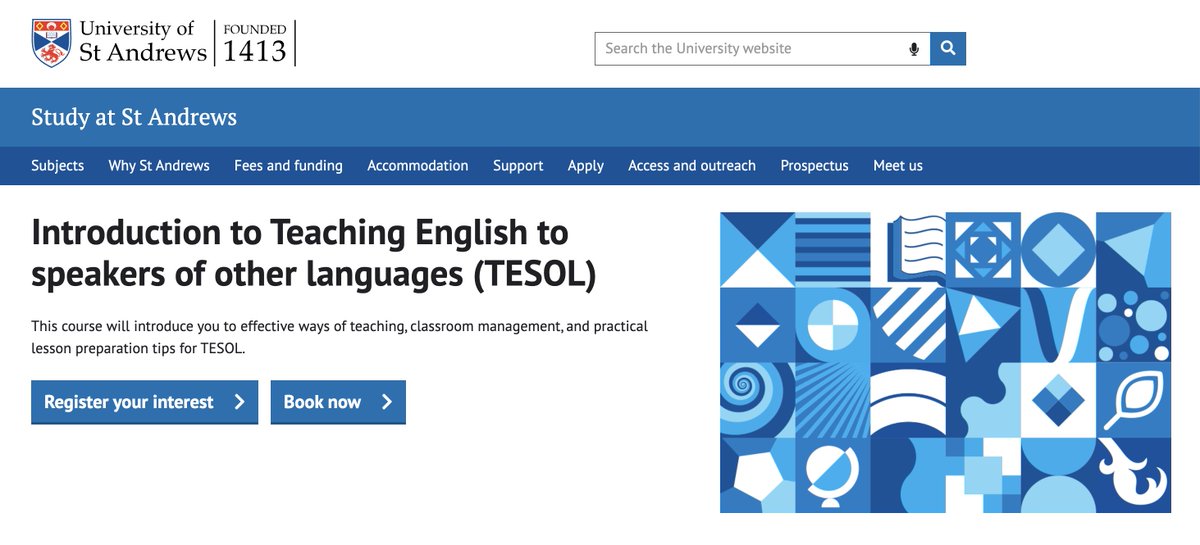Click the University of St Andrews crest logo

(x=51, y=42)
